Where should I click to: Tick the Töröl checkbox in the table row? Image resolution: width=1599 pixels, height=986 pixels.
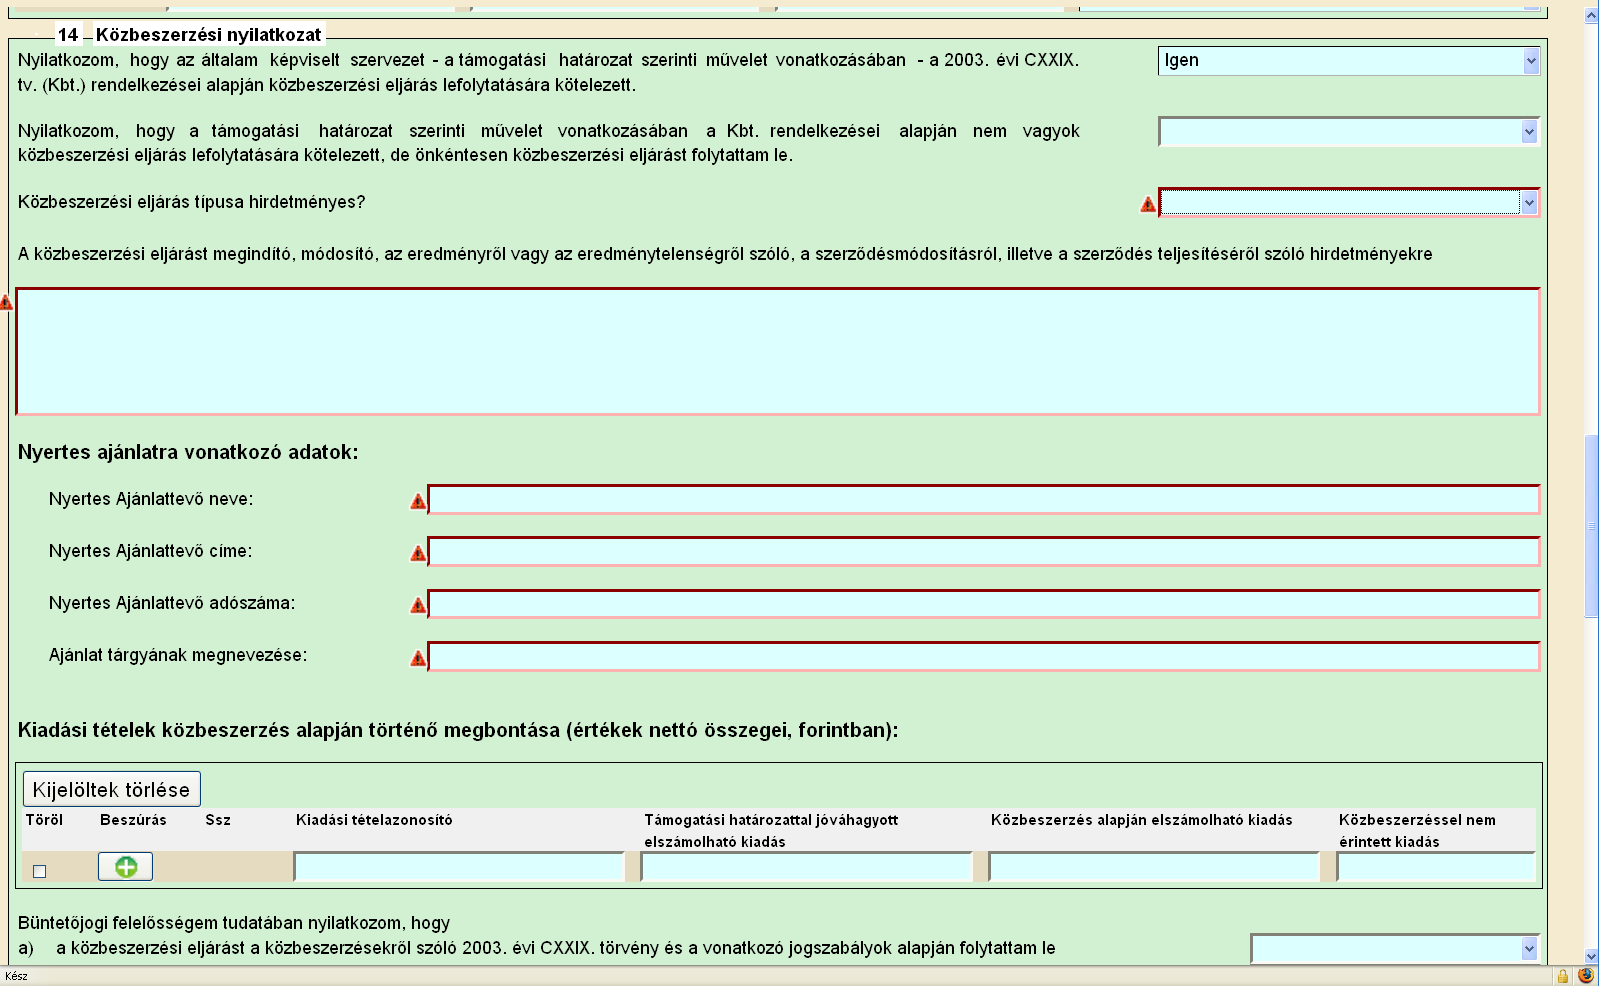(x=40, y=871)
